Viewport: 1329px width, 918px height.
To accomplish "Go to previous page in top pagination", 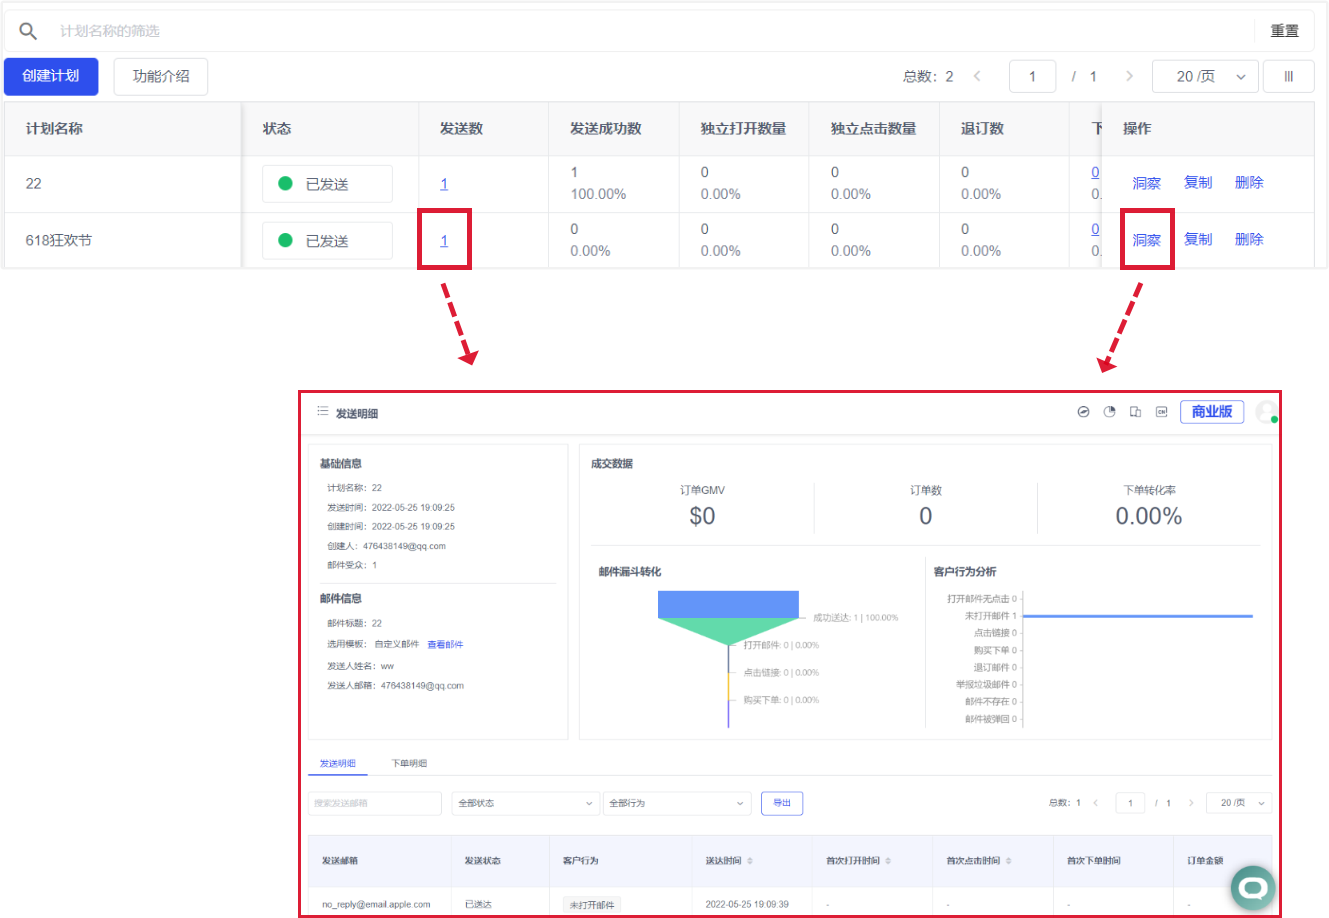I will (977, 76).
